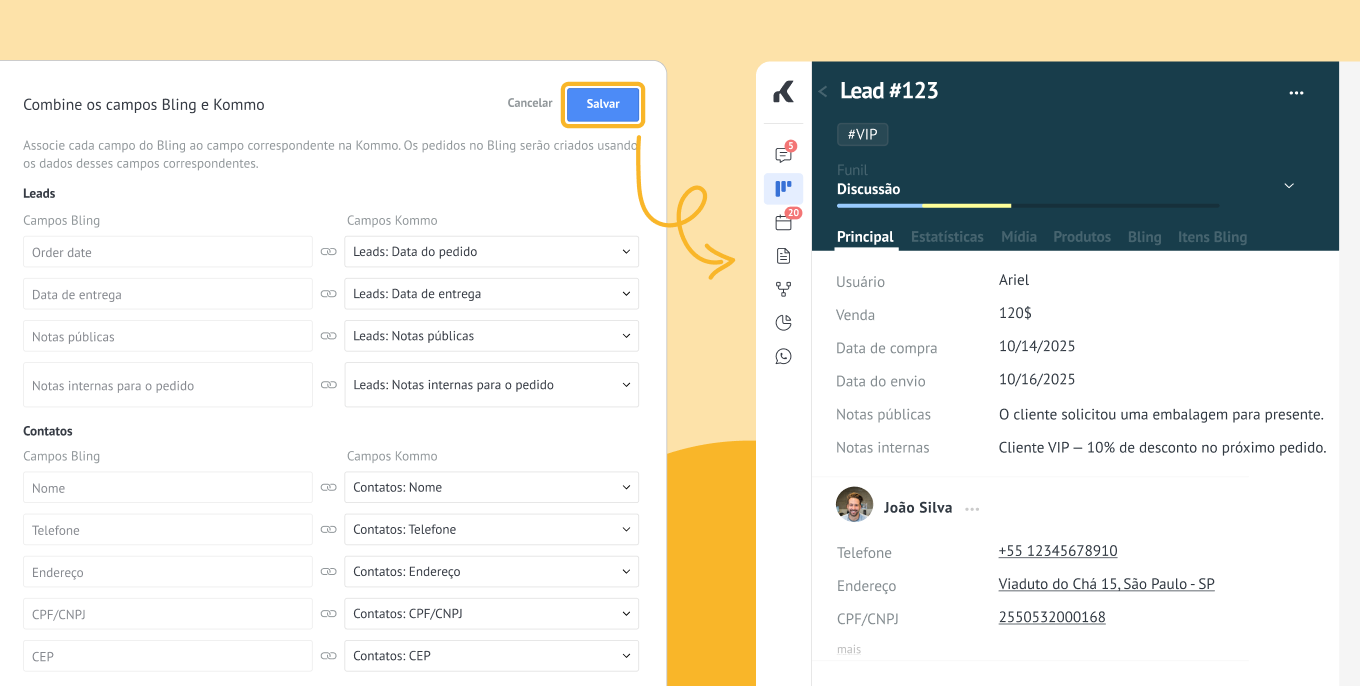The width and height of the screenshot is (1360, 686).
Task: Expand the Discussão funnel stage chevron
Action: point(1289,186)
